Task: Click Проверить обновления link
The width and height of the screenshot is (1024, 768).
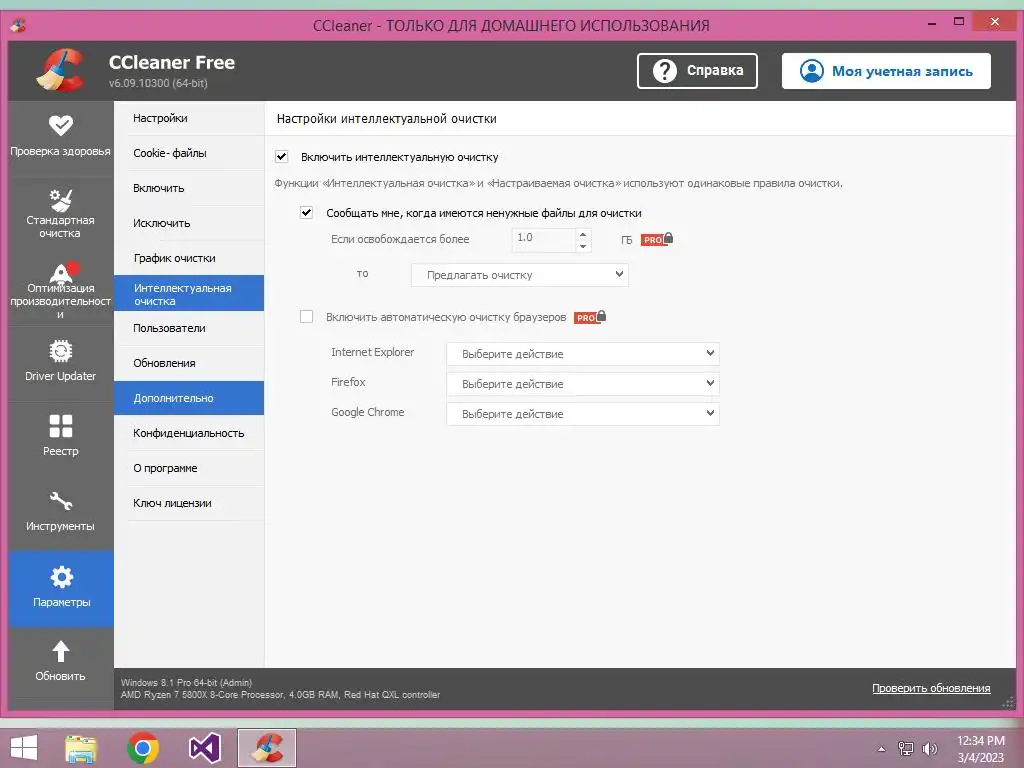Action: click(x=931, y=688)
